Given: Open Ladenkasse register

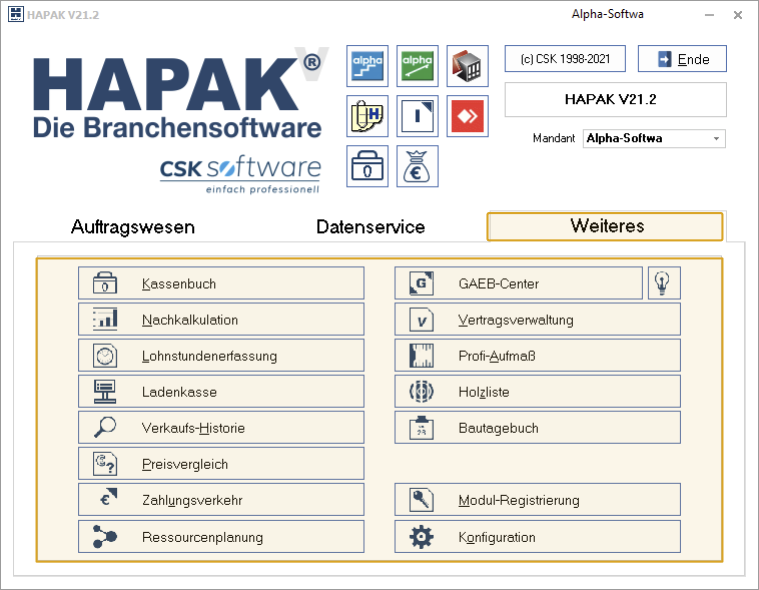Looking at the screenshot, I should point(221,392).
